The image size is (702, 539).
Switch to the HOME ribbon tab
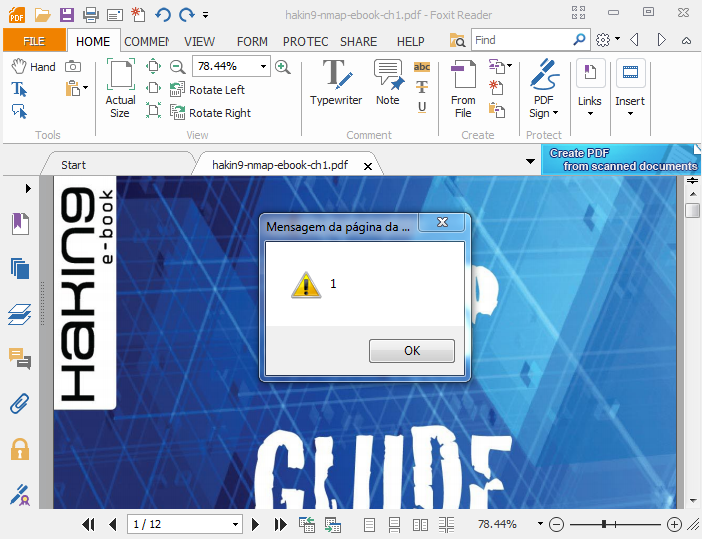tap(93, 41)
